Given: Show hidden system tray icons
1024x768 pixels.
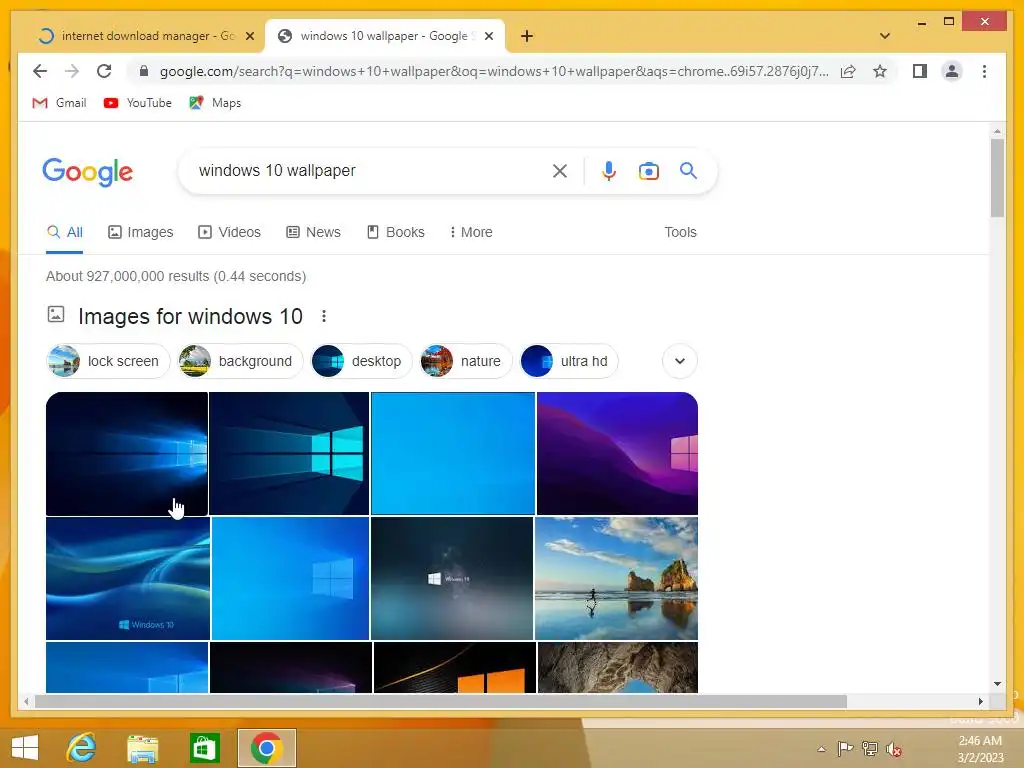Looking at the screenshot, I should click(x=822, y=749).
